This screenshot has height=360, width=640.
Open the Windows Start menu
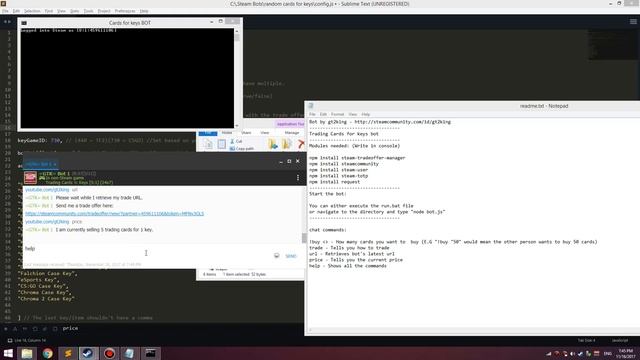[8, 353]
